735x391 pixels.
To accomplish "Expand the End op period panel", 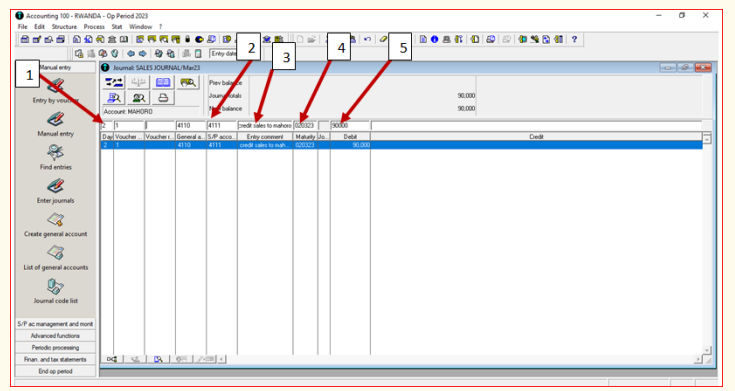I will point(55,371).
